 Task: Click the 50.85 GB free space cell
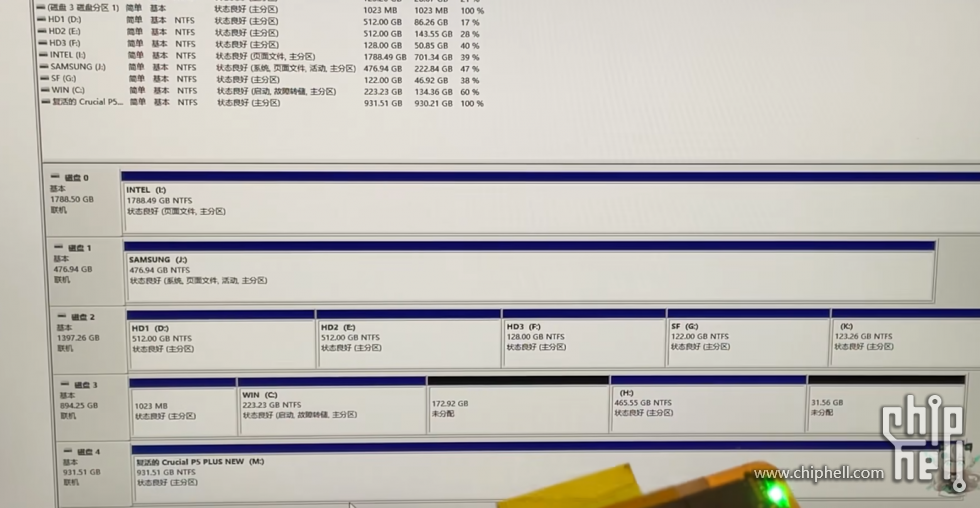(431, 46)
